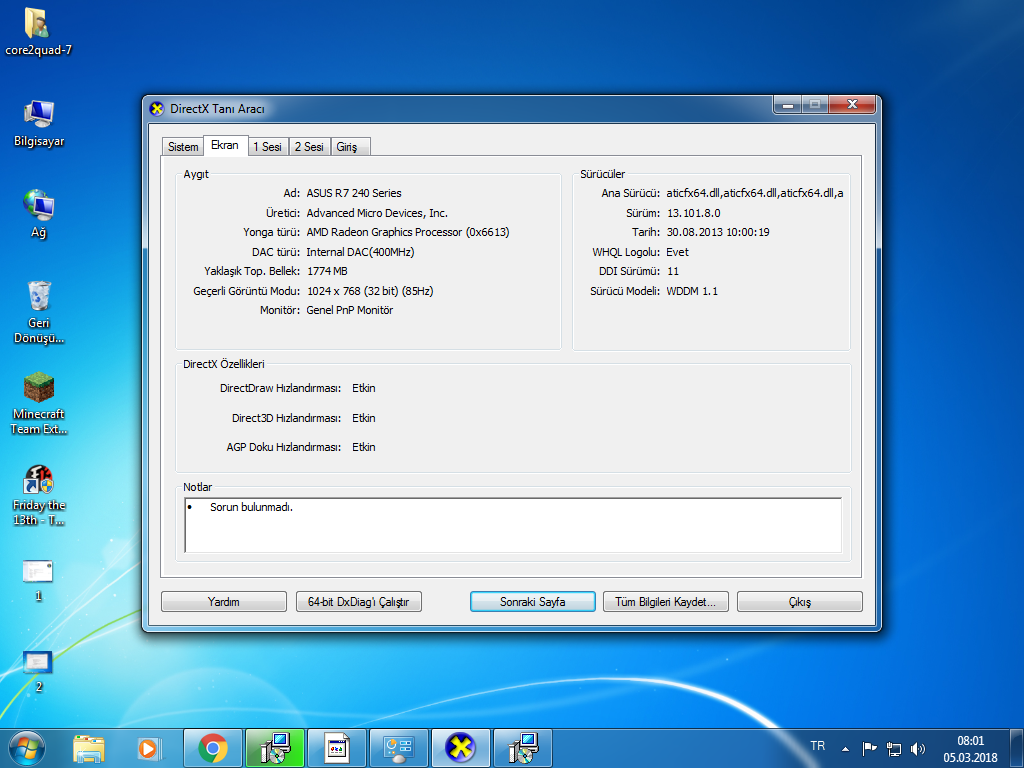Screen dimensions: 1024x768
Task: Run 64-bit DxDiag'ı Çalıştır button
Action: point(359,601)
